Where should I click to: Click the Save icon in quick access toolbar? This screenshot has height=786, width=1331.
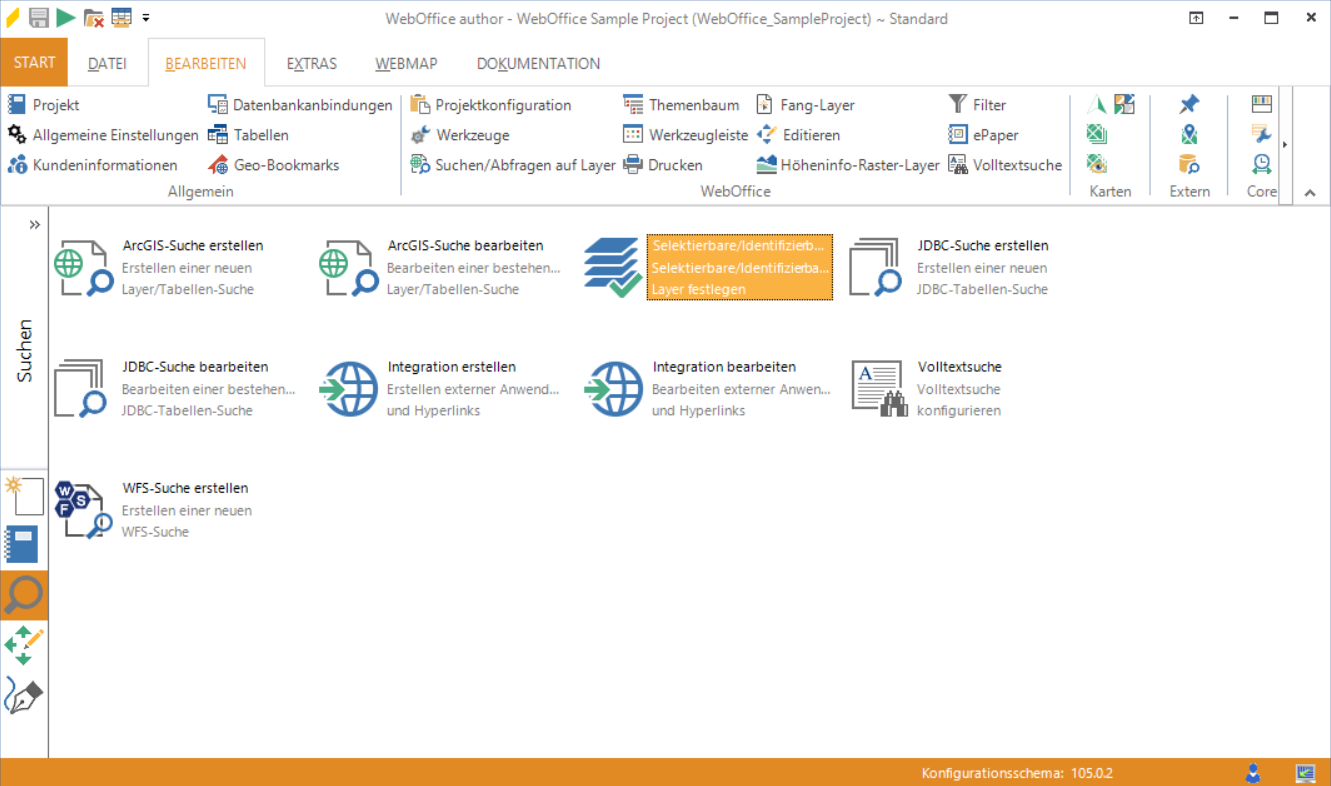click(x=39, y=17)
